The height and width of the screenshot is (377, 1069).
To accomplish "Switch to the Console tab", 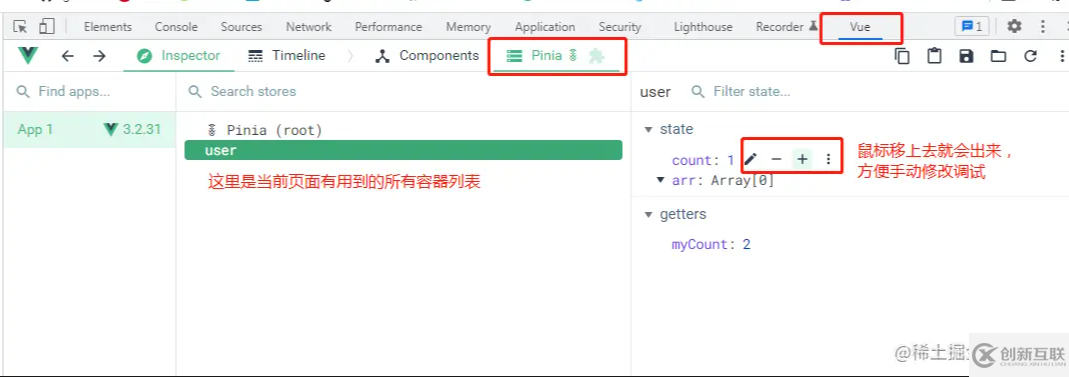I will (176, 27).
